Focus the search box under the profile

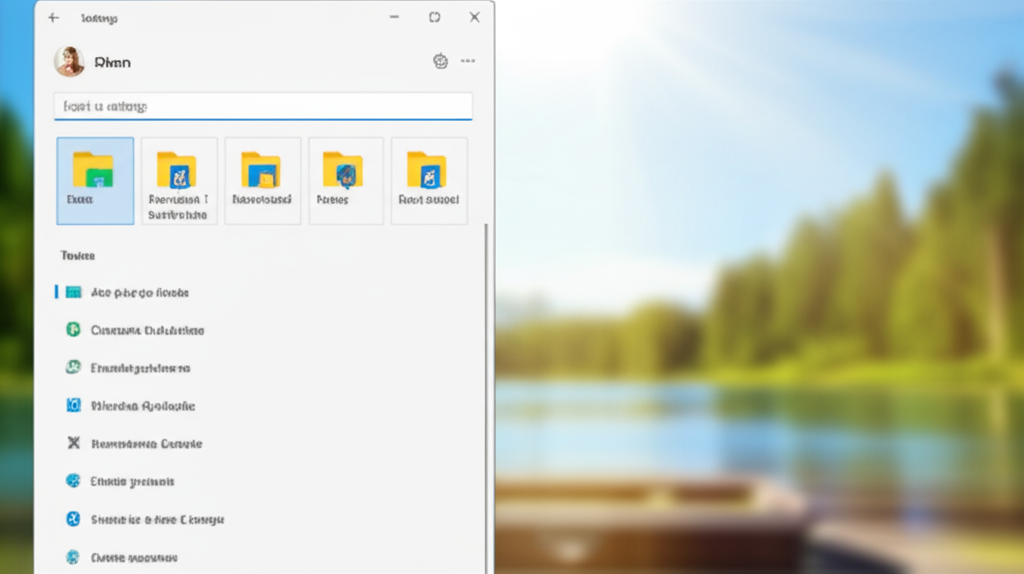click(262, 106)
